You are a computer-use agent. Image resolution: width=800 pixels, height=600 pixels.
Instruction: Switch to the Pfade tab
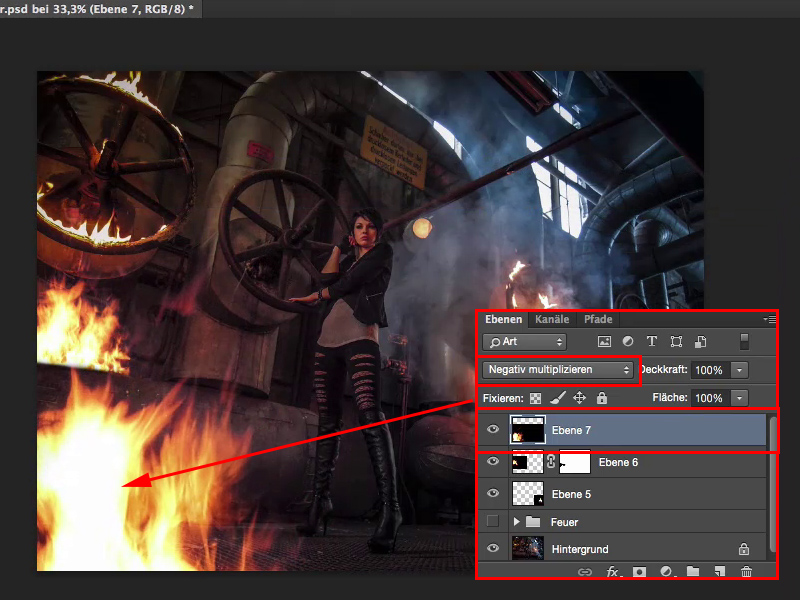coord(598,319)
